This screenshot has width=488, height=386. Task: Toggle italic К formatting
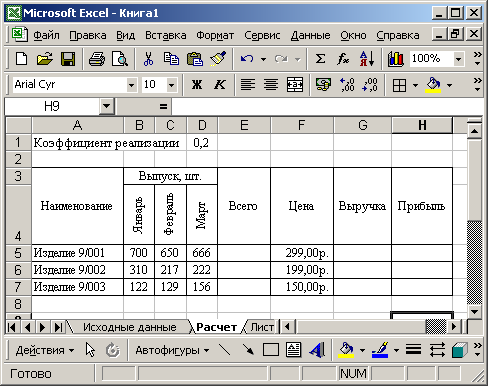220,85
